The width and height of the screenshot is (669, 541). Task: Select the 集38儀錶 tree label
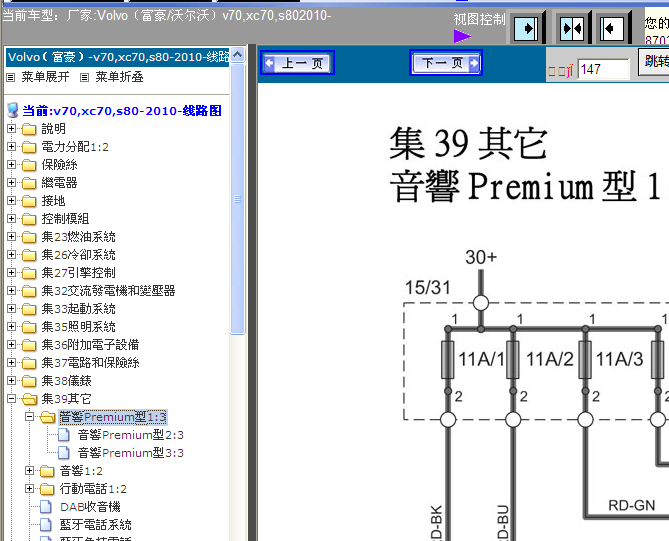(x=66, y=381)
